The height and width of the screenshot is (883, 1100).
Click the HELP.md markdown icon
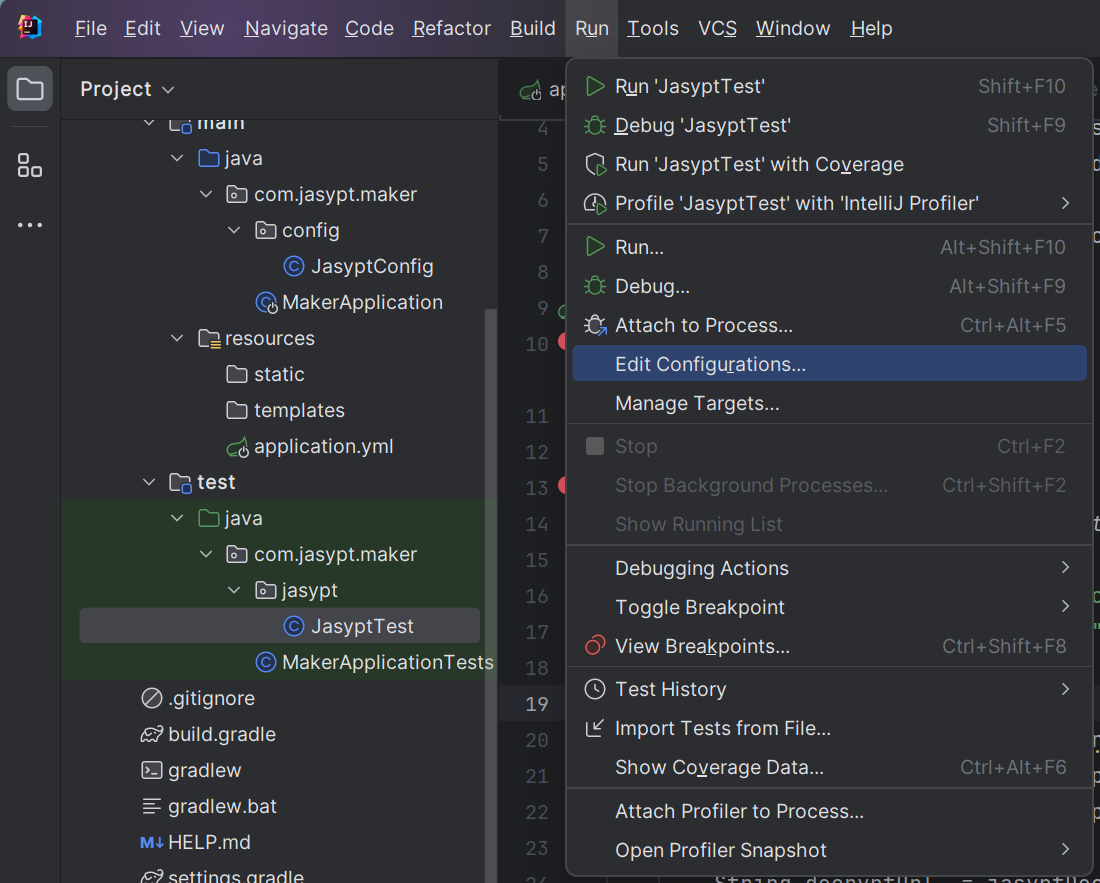click(x=152, y=842)
